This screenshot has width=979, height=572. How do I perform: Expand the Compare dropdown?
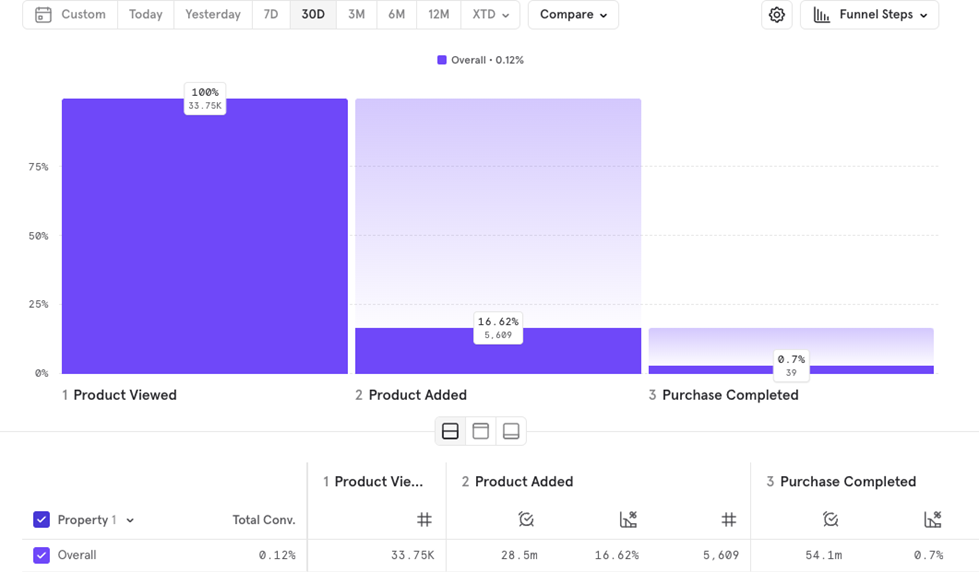point(573,15)
